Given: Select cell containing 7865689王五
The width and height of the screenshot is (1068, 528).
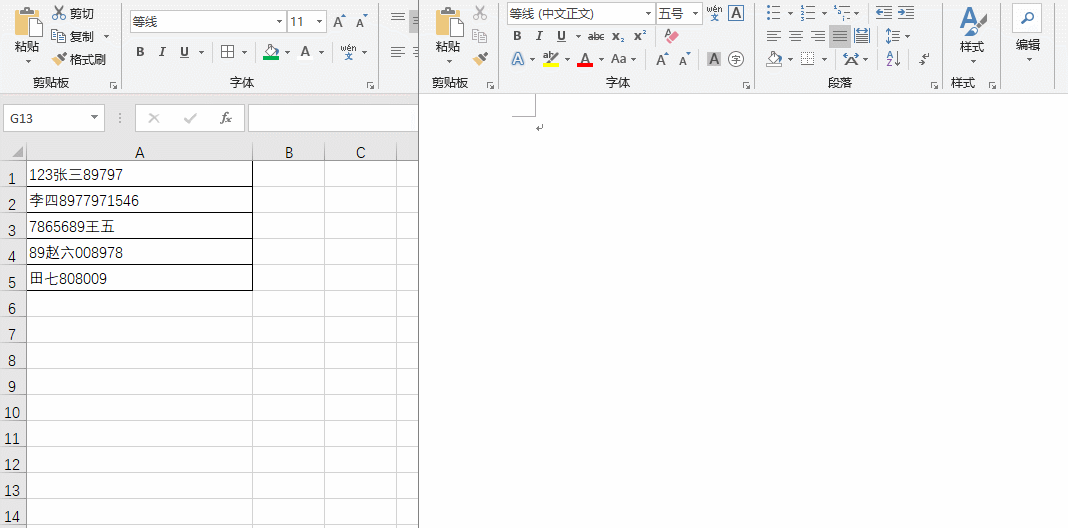Looking at the screenshot, I should 140,226.
